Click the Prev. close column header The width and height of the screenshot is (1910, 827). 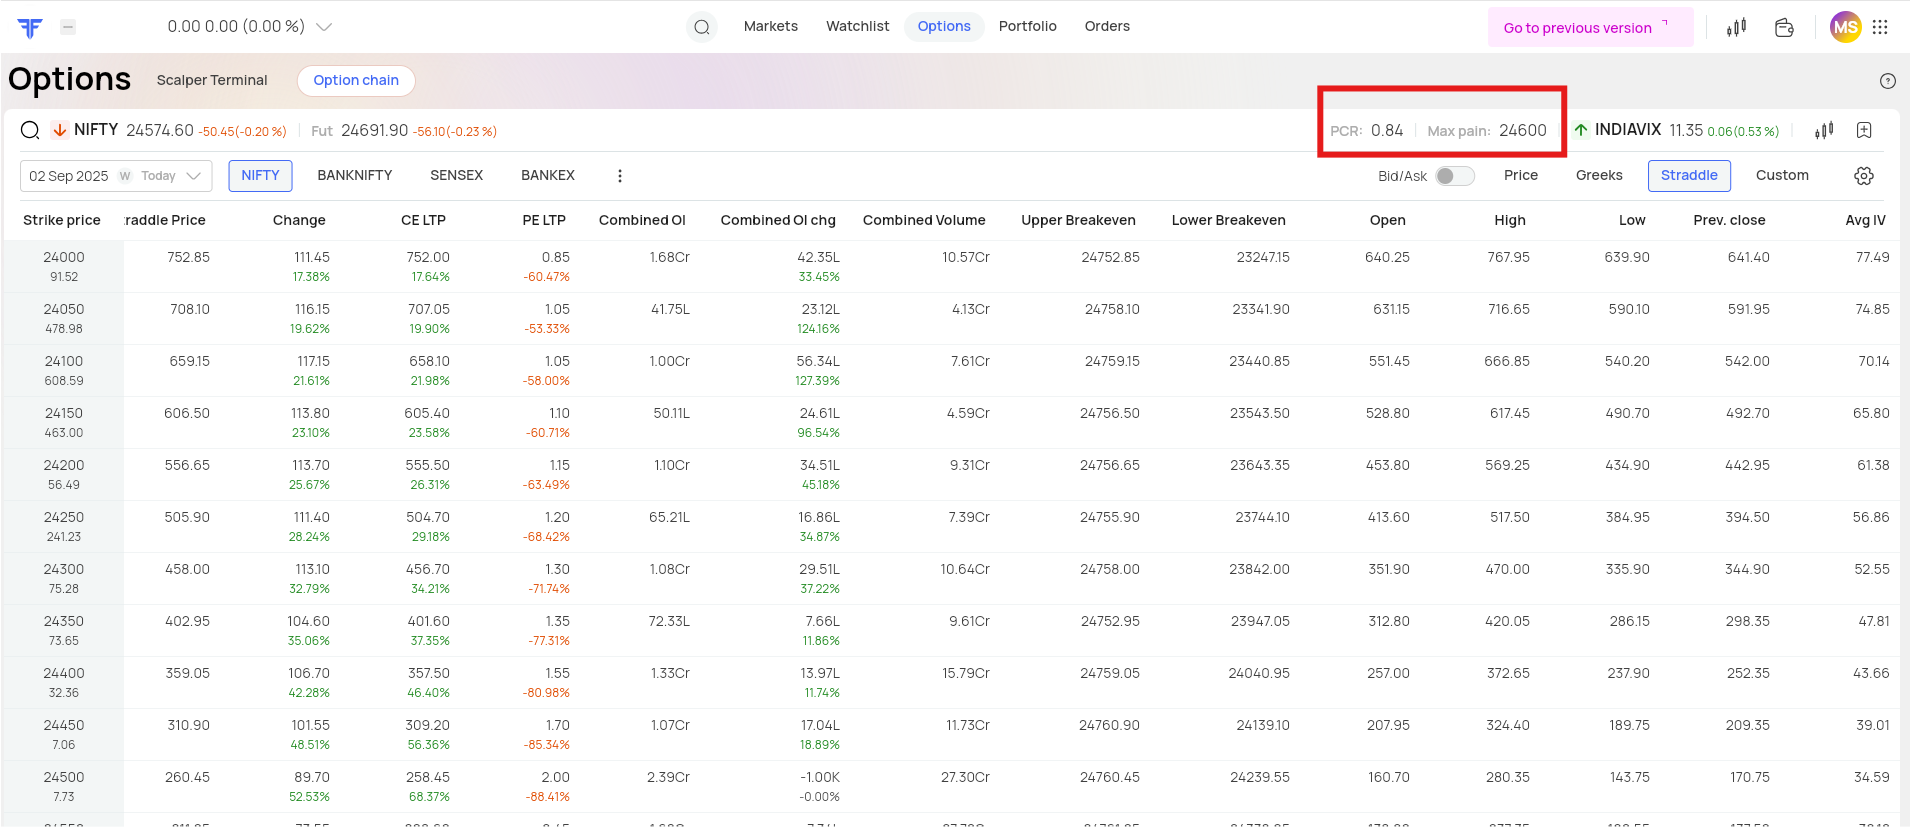1729,220
